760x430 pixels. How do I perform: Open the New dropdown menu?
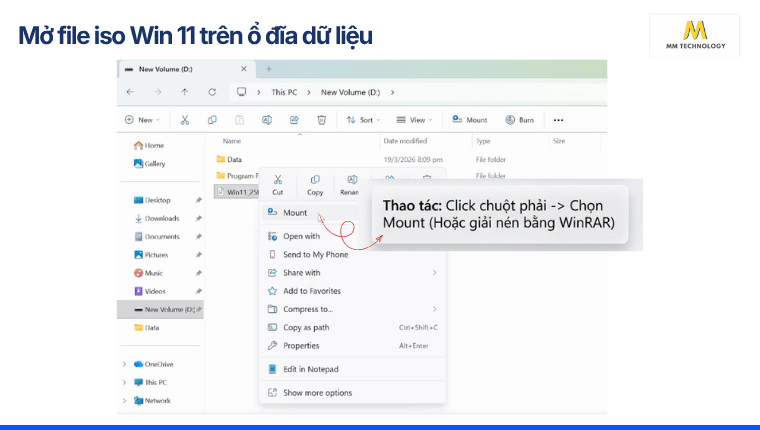tap(142, 120)
